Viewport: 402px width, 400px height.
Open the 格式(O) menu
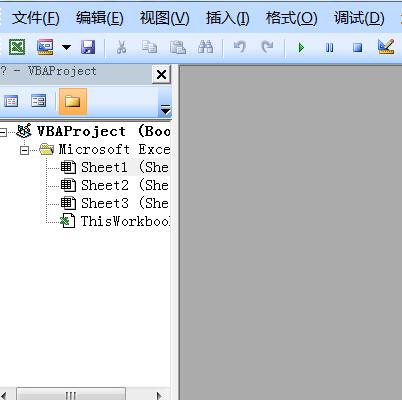[x=291, y=18]
